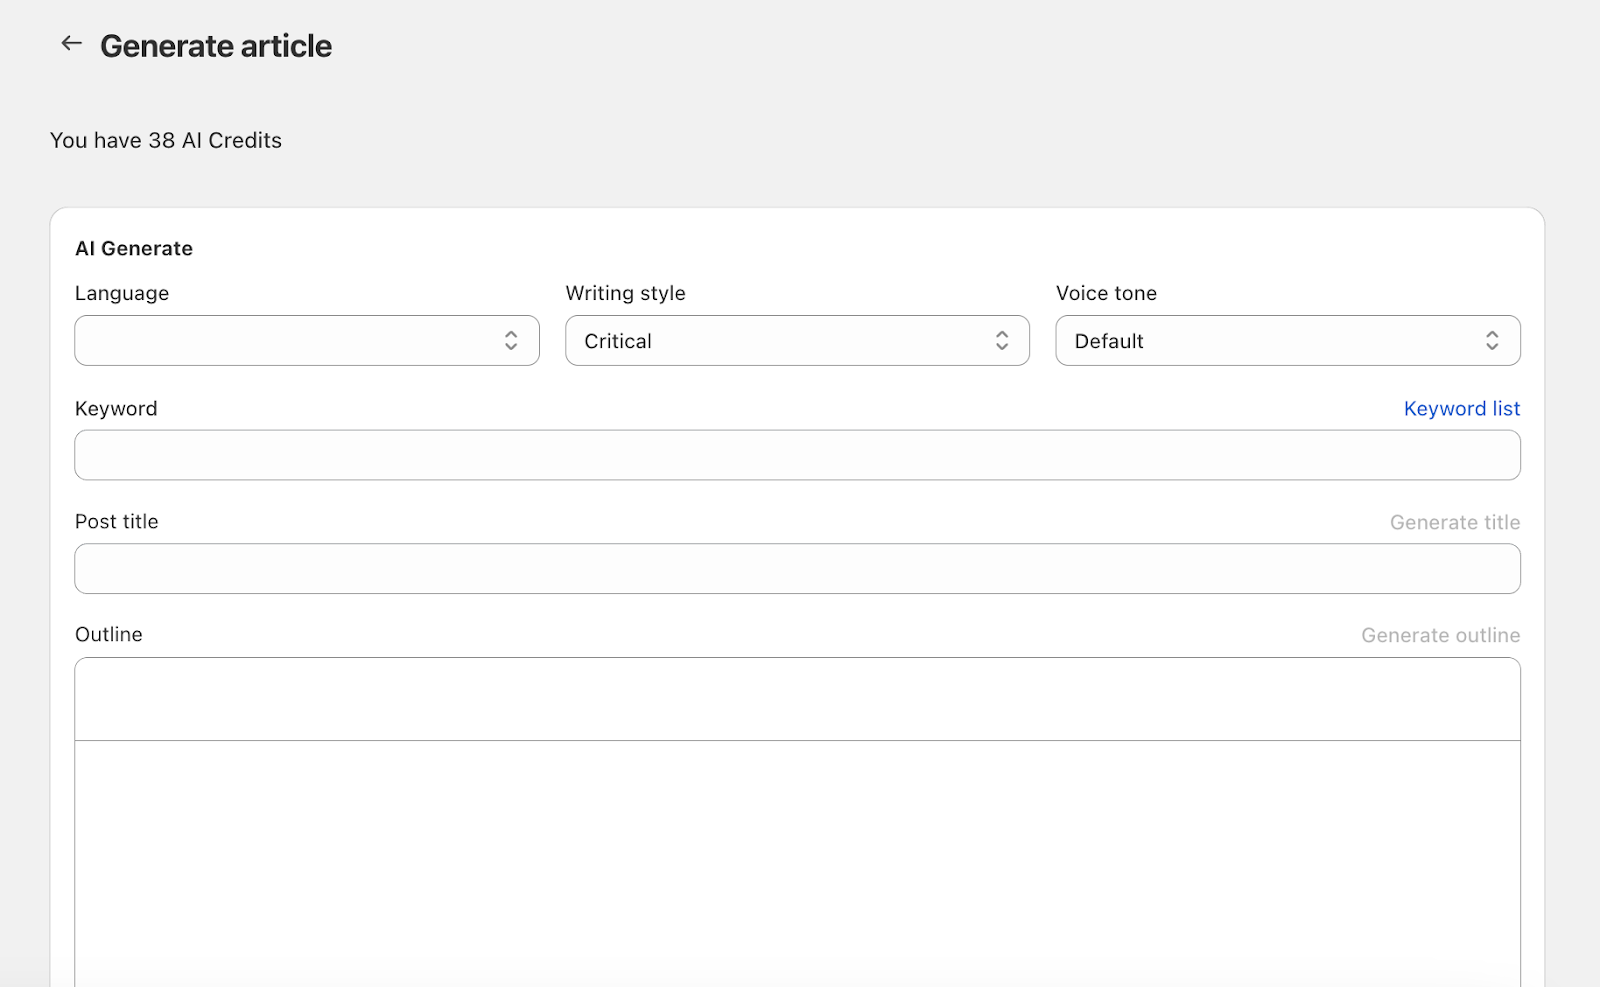This screenshot has height=987, width=1600.
Task: Open the Keyword list link
Action: coord(1461,408)
